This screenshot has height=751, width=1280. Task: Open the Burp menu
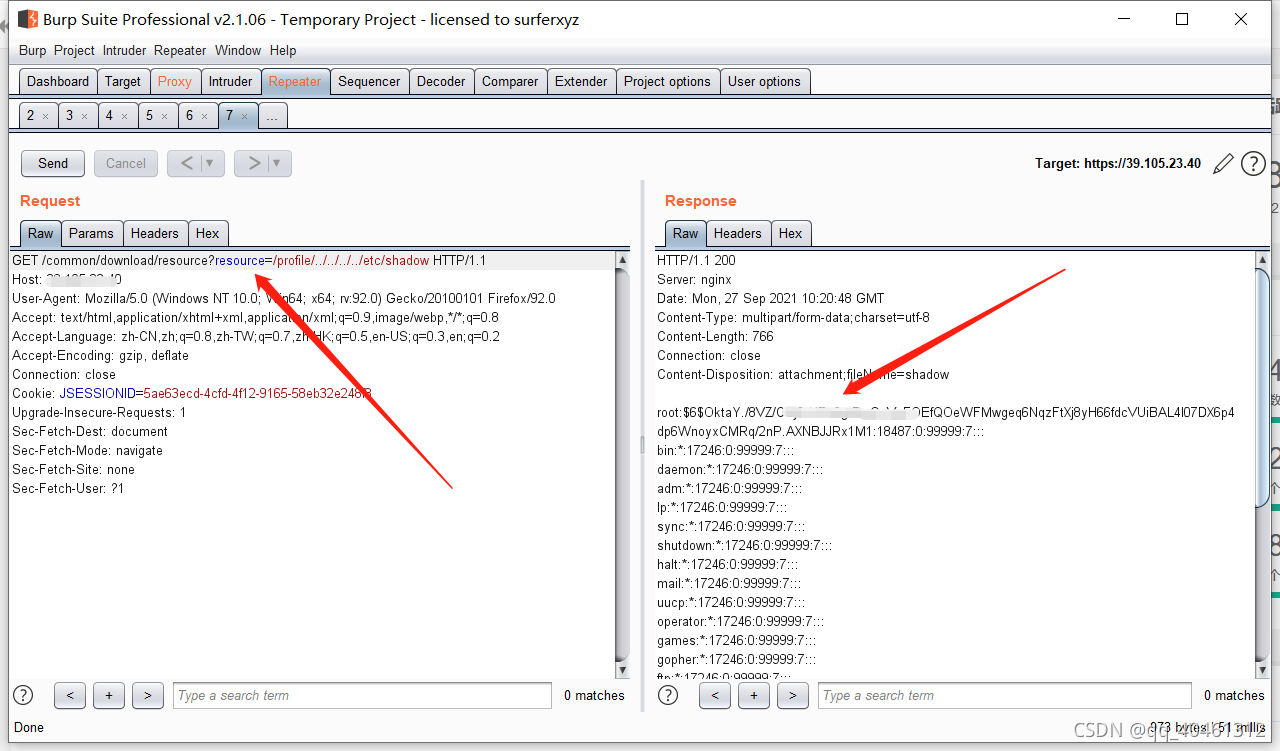pos(32,50)
